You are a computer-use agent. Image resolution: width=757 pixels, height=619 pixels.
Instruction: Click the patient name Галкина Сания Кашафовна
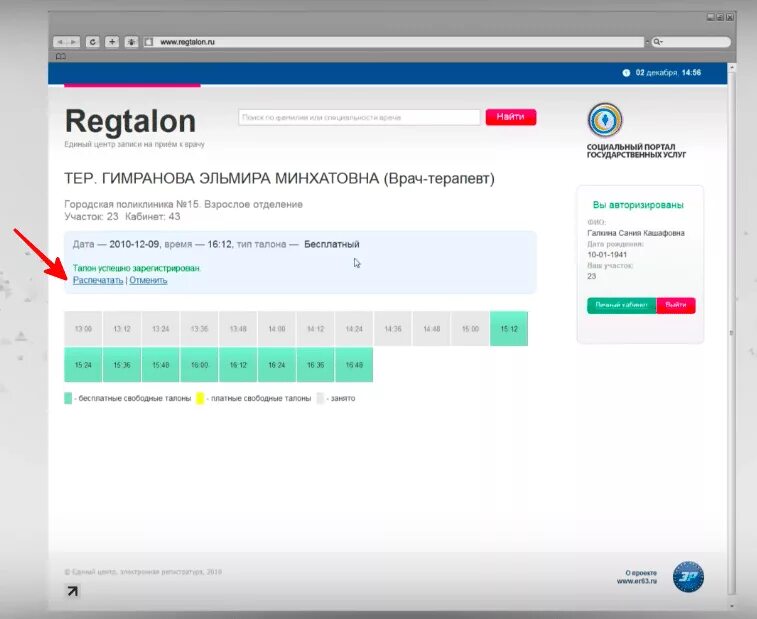pos(636,233)
